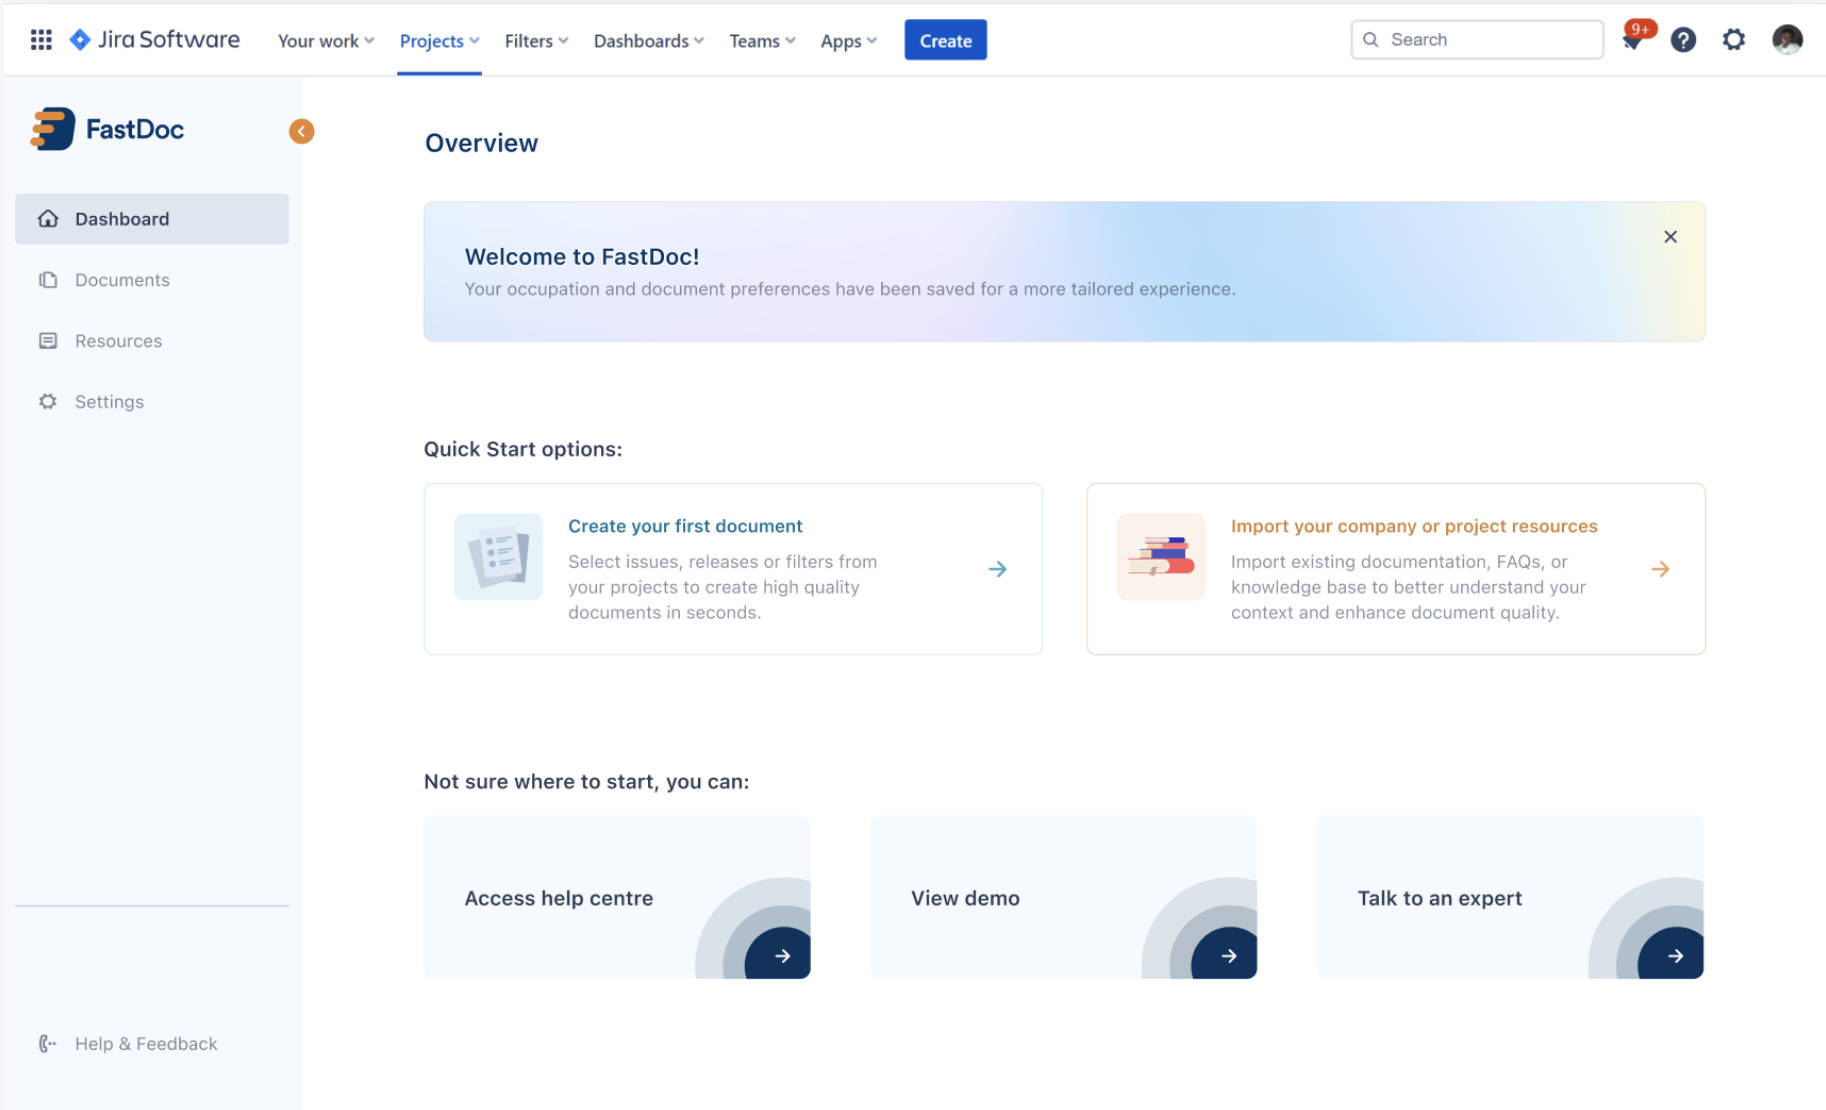
Task: Expand the Dashboards dropdown
Action: (649, 41)
